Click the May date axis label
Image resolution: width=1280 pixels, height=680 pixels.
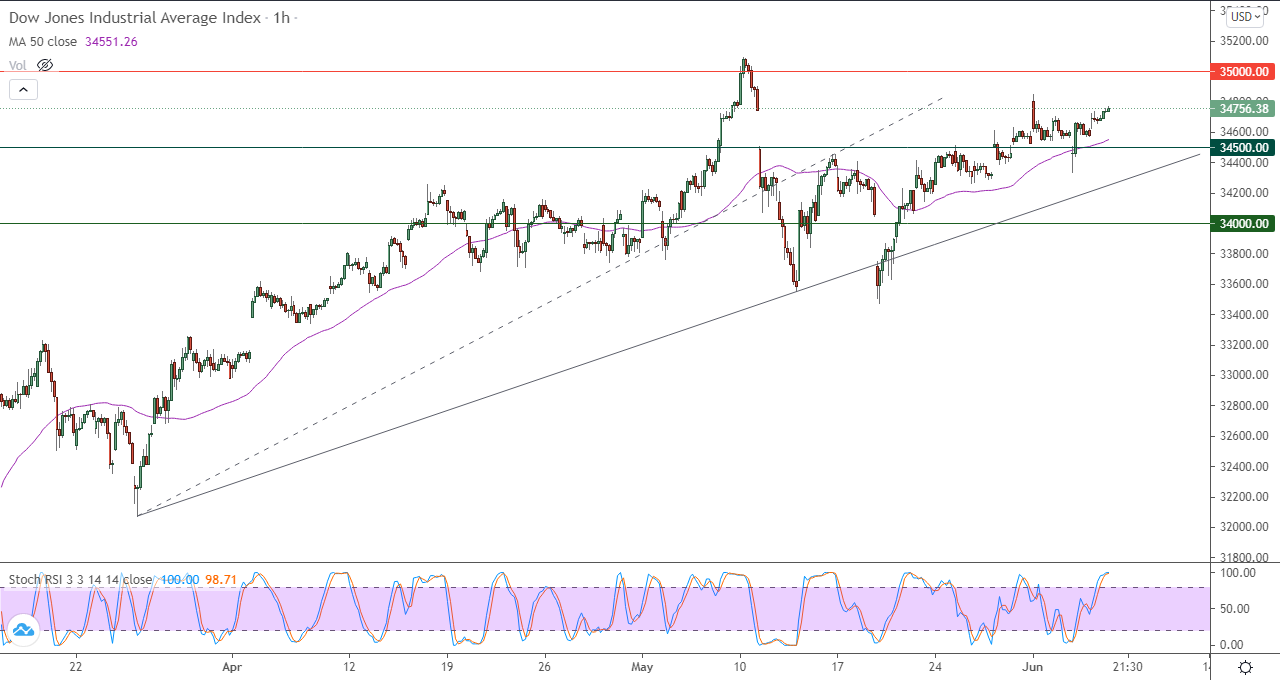pos(642,665)
